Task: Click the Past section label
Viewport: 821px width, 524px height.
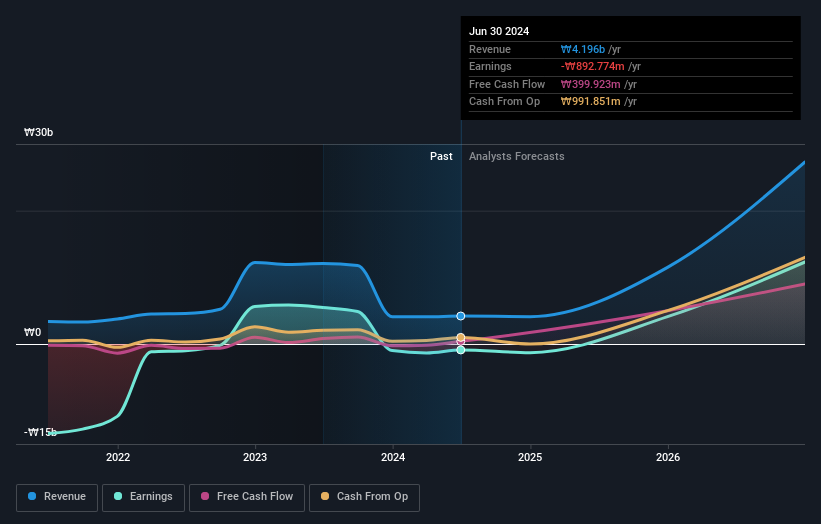Action: 441,157
